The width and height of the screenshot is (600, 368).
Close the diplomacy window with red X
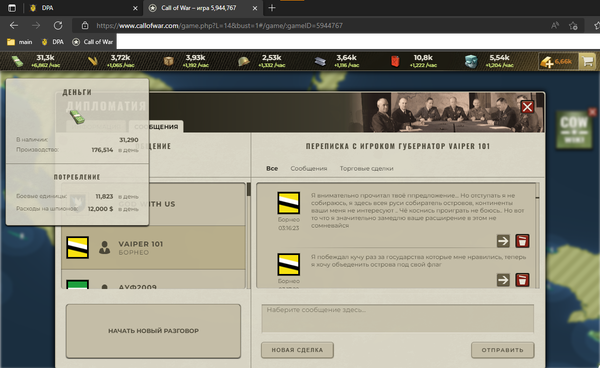[527, 107]
